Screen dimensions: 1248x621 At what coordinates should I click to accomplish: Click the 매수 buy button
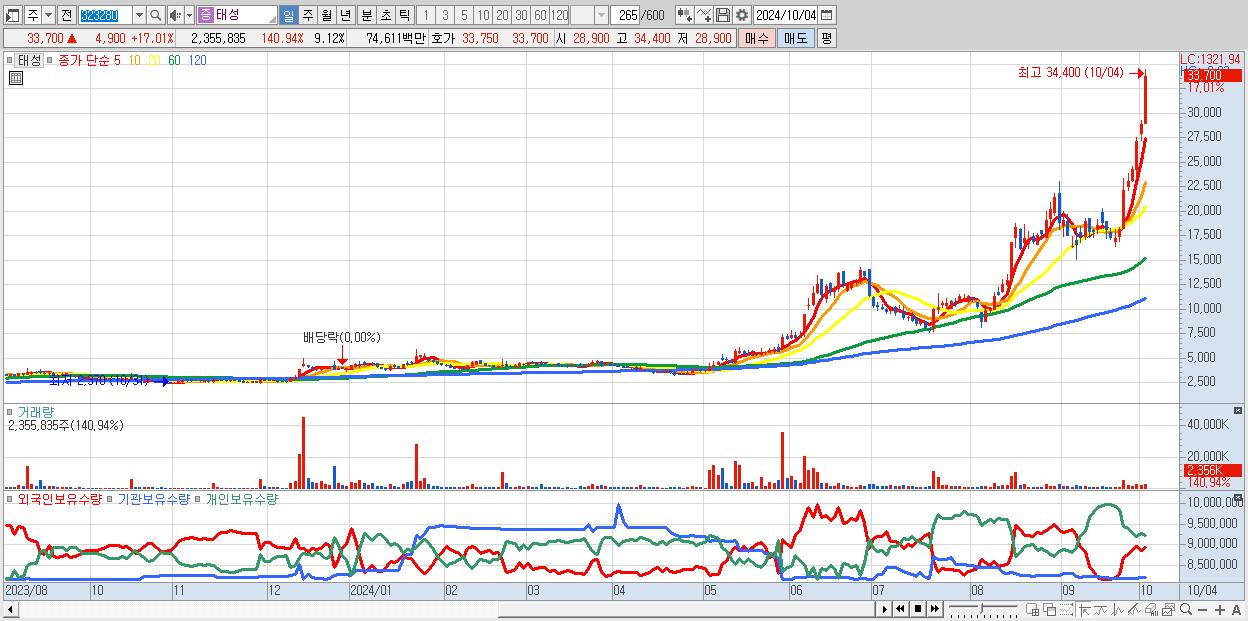[x=758, y=38]
